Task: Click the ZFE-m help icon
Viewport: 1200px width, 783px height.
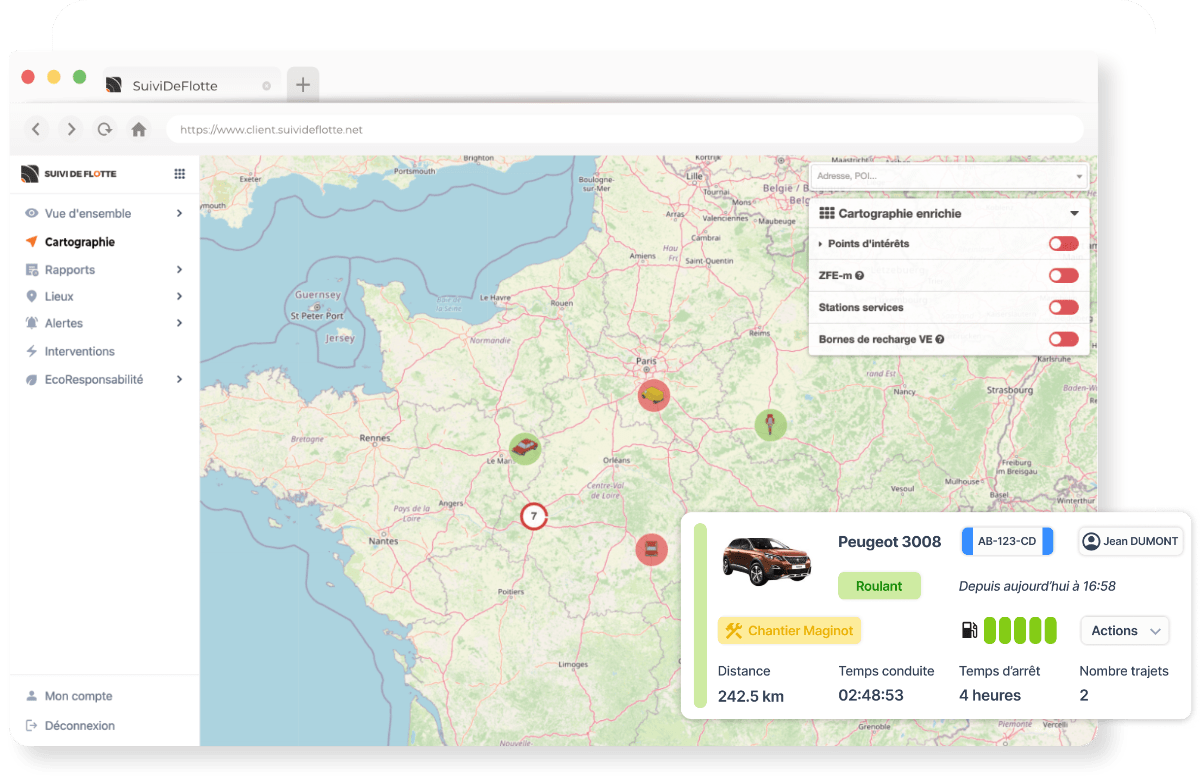Action: [860, 276]
